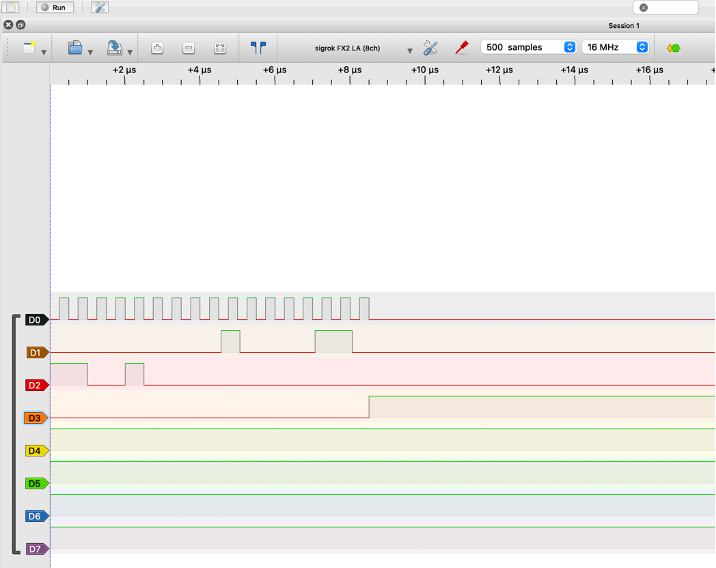Viewport: 716px width, 568px height.
Task: Click the +10 µs mark on time ruler
Action: tap(425, 70)
